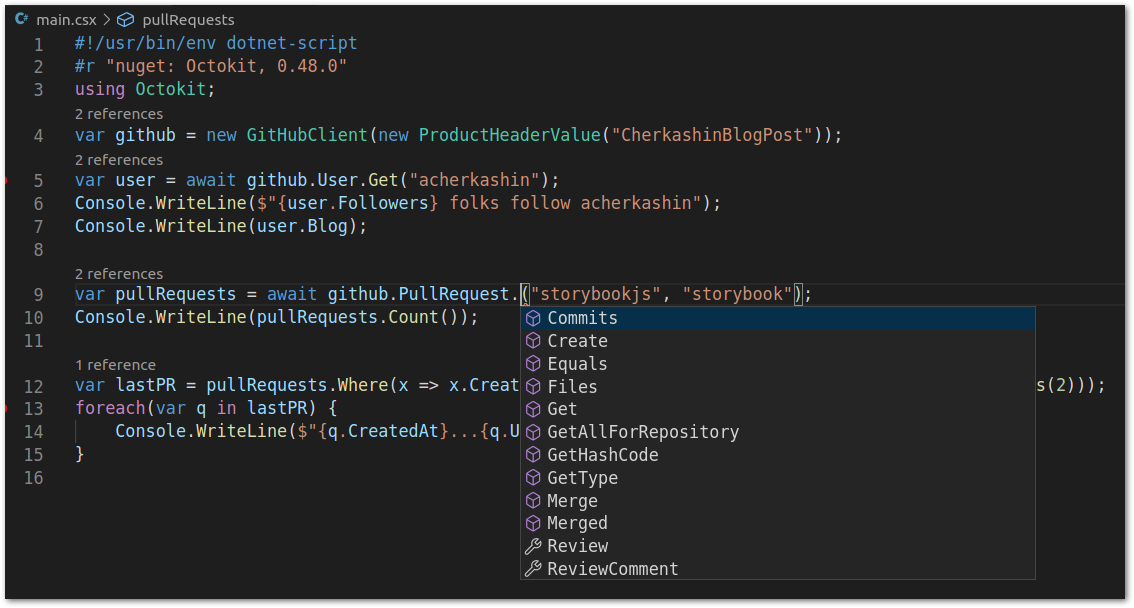Select the Equals suggestion entry
Image resolution: width=1134 pixels, height=608 pixels.
[x=577, y=364]
